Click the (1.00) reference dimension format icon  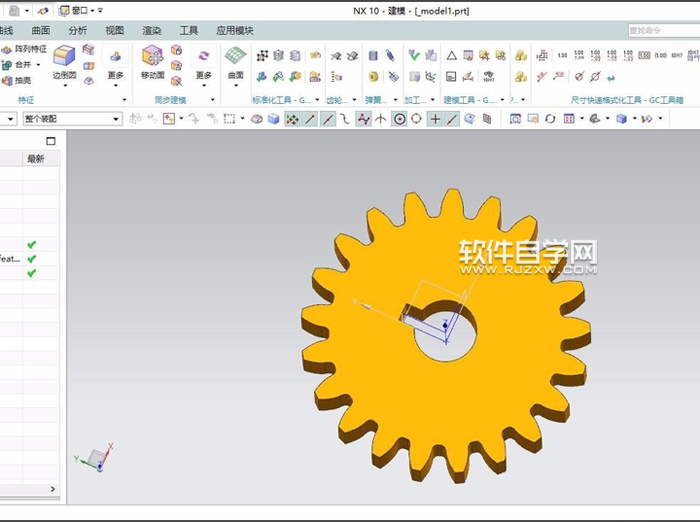(660, 55)
